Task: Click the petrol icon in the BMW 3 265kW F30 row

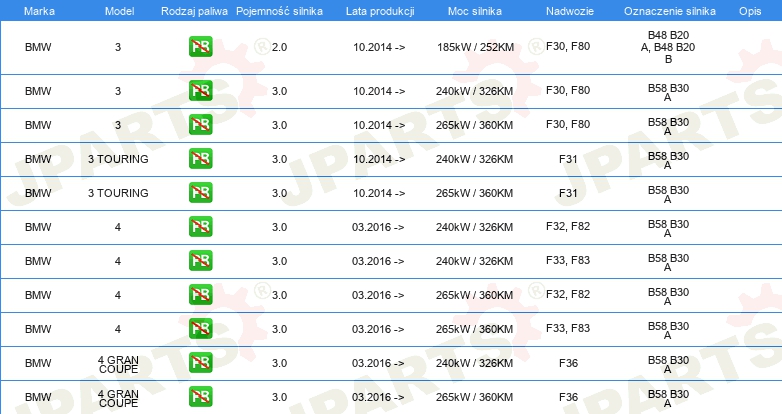Action: pos(200,125)
